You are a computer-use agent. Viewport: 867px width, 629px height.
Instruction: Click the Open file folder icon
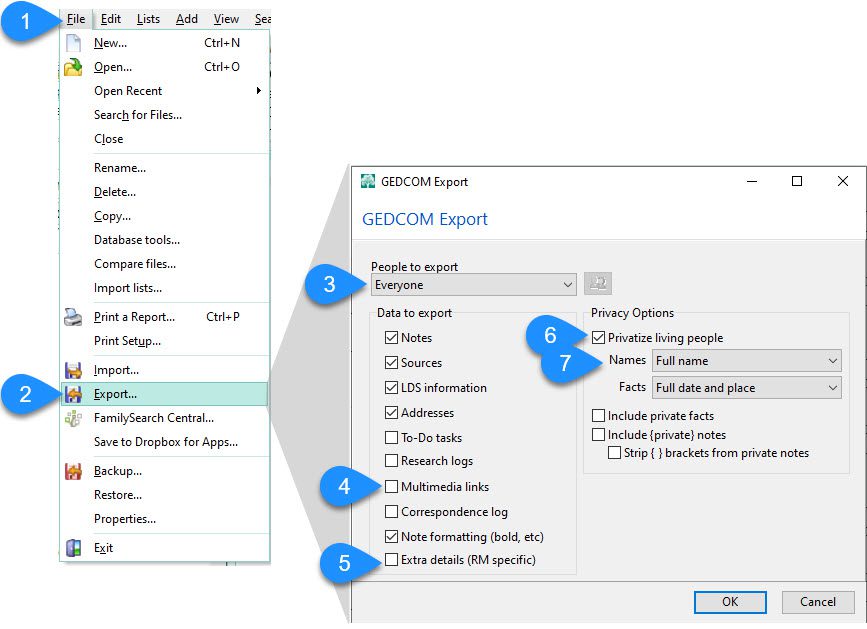[72, 67]
